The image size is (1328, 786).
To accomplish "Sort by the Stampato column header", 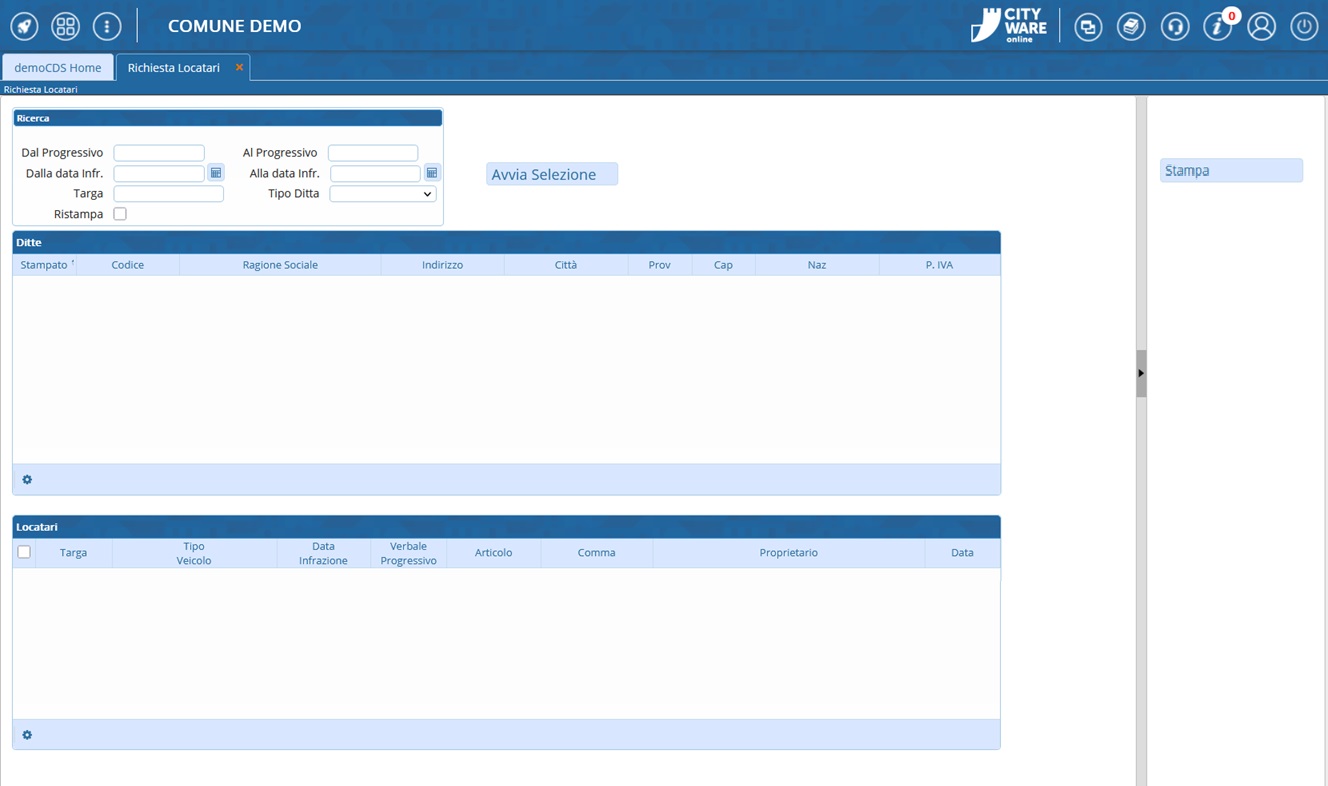I will point(44,265).
